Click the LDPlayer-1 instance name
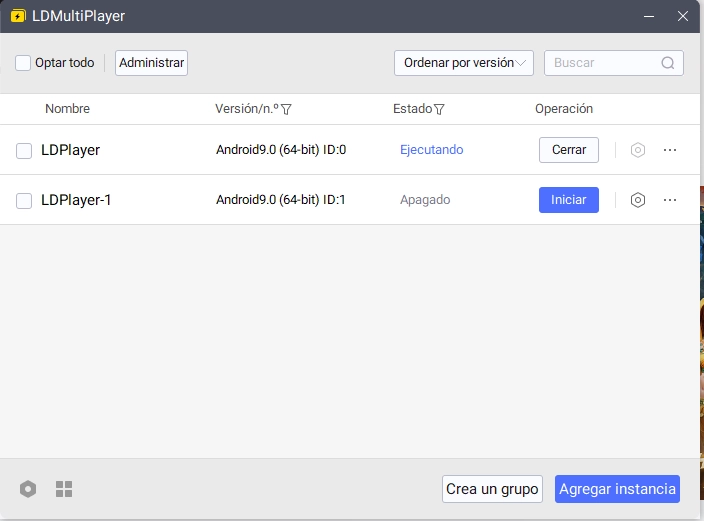The image size is (704, 521). tap(76, 200)
